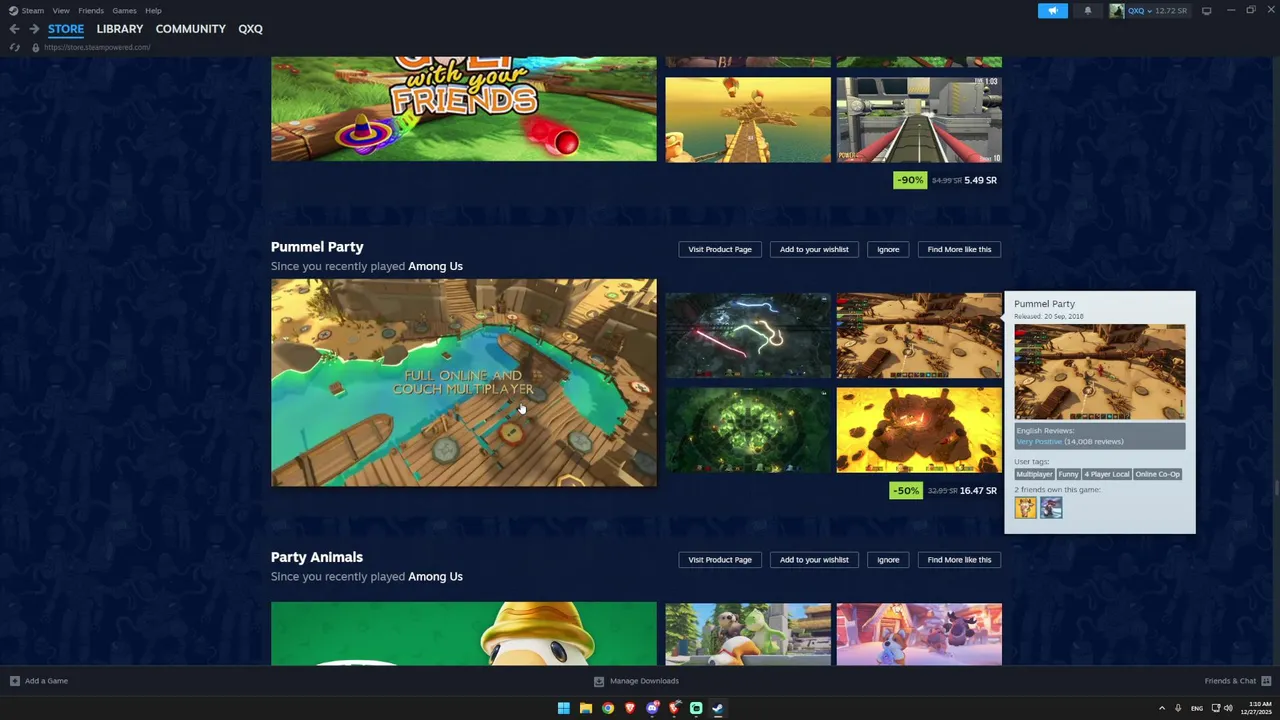Ignore Pummel Party

888,249
